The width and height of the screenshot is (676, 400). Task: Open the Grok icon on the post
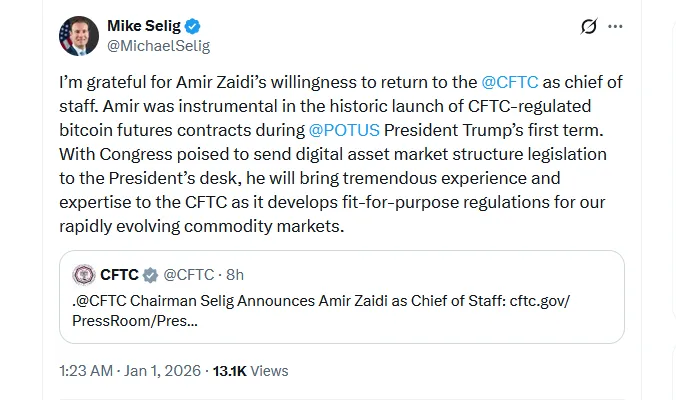[x=589, y=26]
